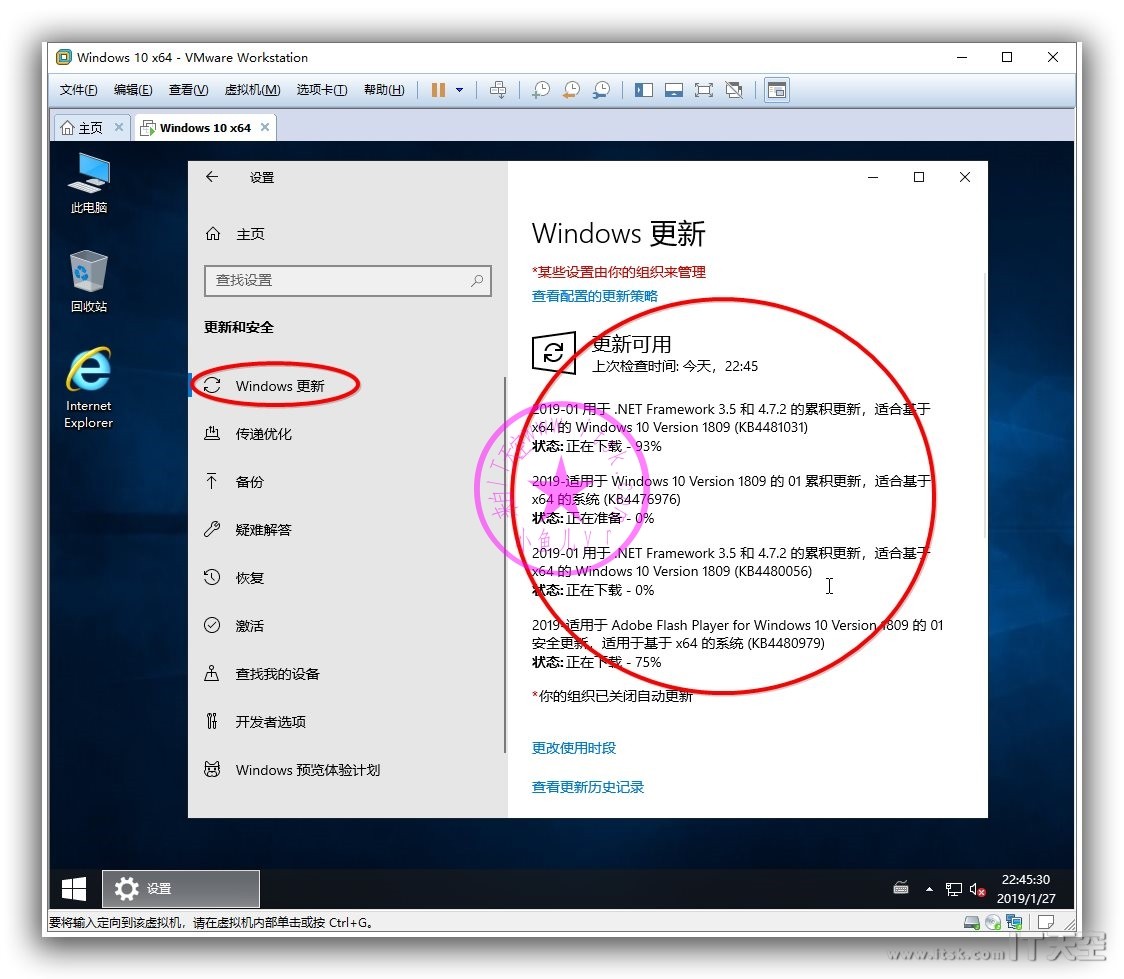Expand hidden system tray icons
The height and width of the screenshot is (979, 1124).
tap(929, 889)
